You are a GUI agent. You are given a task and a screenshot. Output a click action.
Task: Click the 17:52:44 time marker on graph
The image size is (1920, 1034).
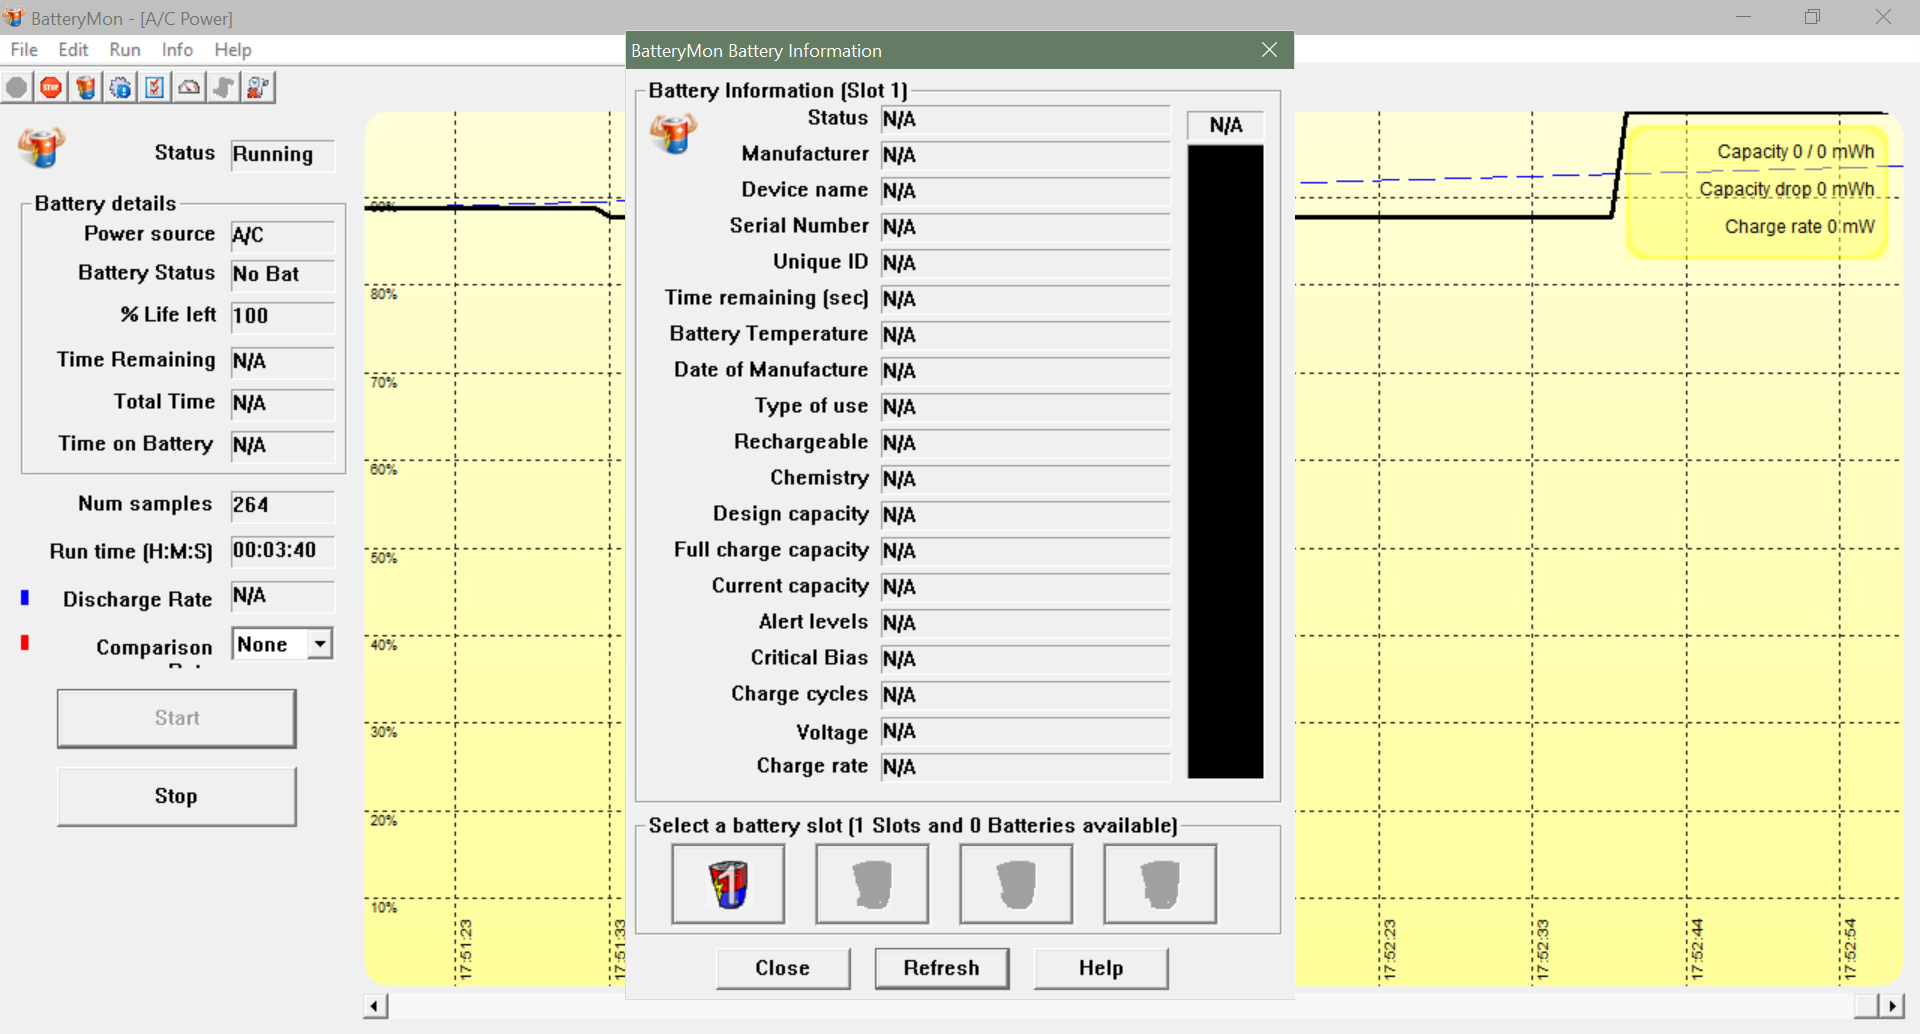tap(1696, 949)
